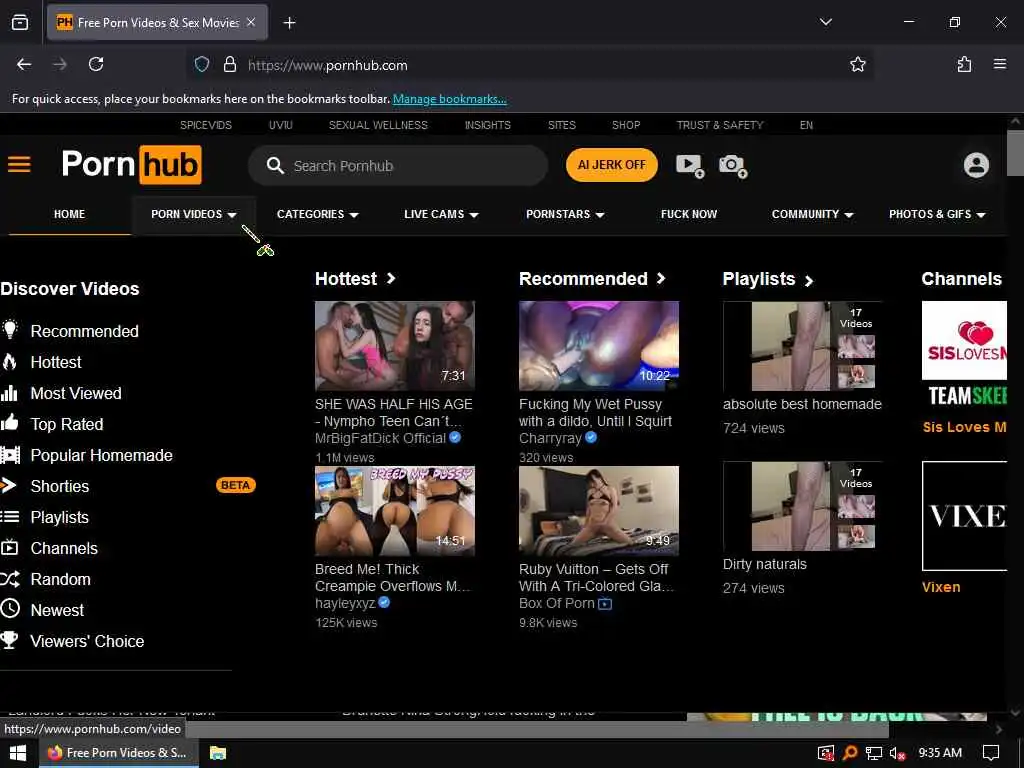Open the taskbar notification center icon
This screenshot has height=768, width=1024.
tap(991, 753)
